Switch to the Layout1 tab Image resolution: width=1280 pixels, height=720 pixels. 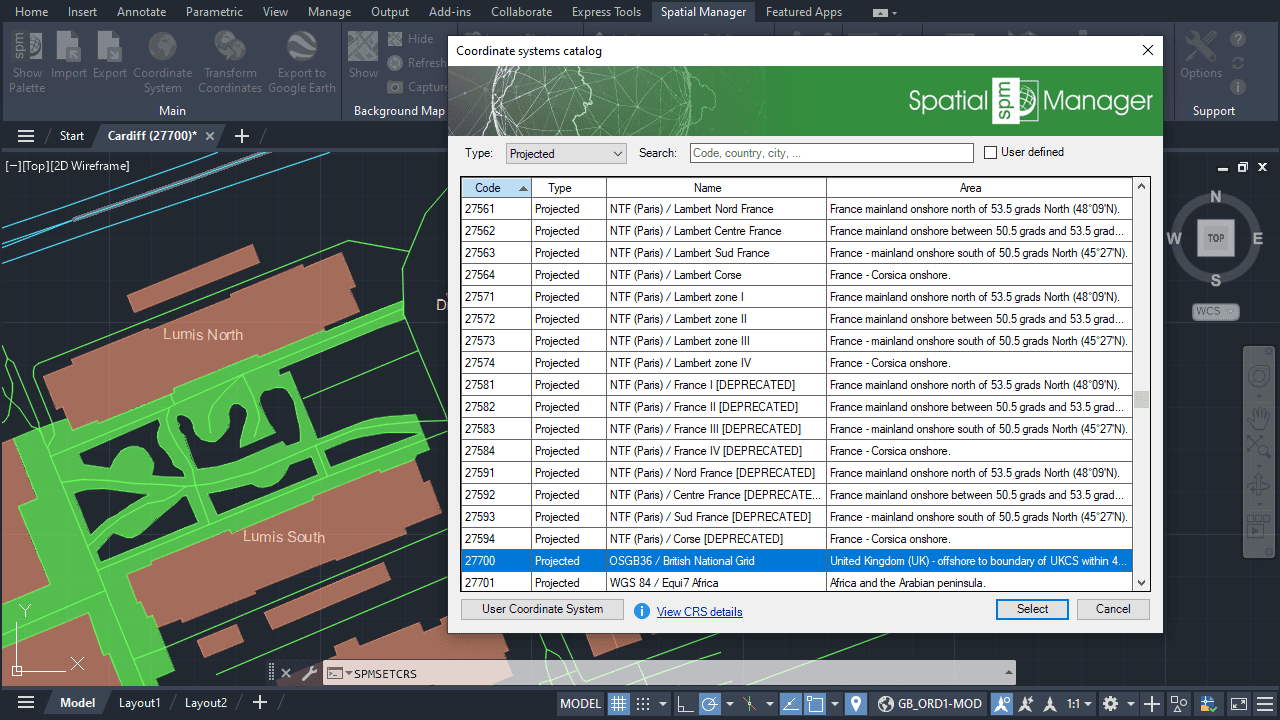click(x=139, y=703)
